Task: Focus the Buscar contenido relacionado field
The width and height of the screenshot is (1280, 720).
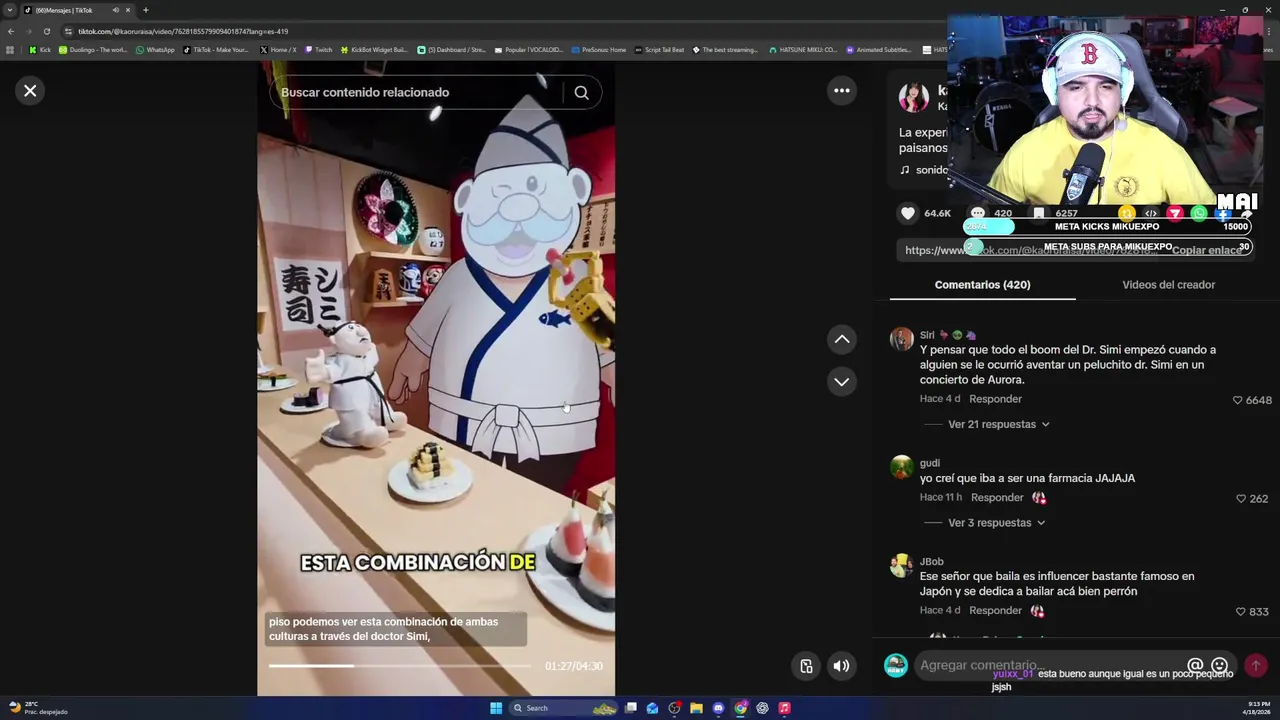Action: coord(415,92)
